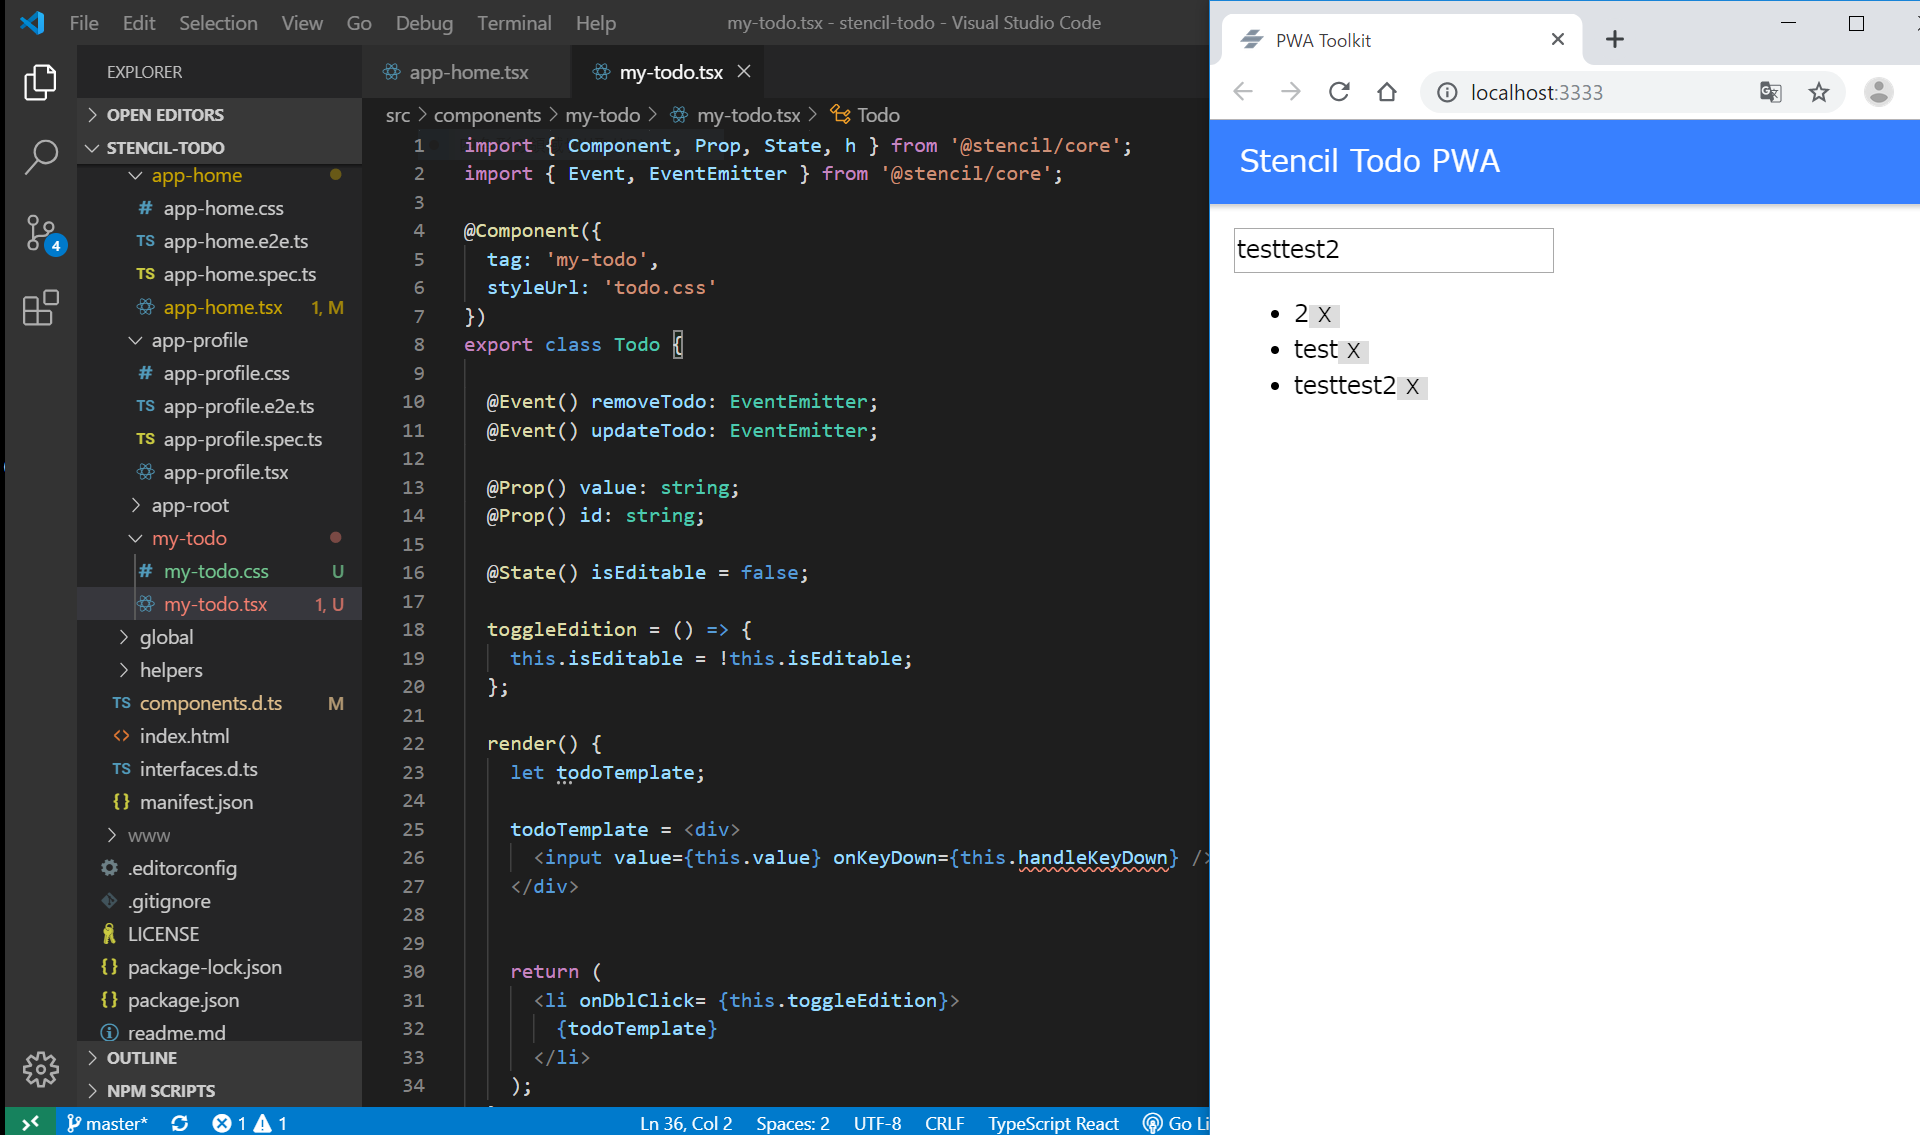Delete the 'testtest2' todo item
Viewport: 1920px width, 1135px height.
point(1412,387)
